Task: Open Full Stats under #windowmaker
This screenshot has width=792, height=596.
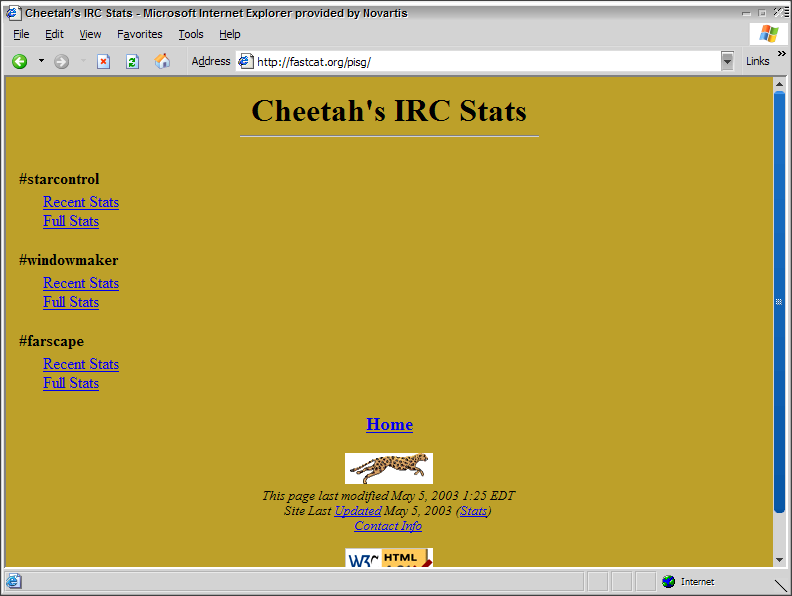Action: tap(71, 302)
